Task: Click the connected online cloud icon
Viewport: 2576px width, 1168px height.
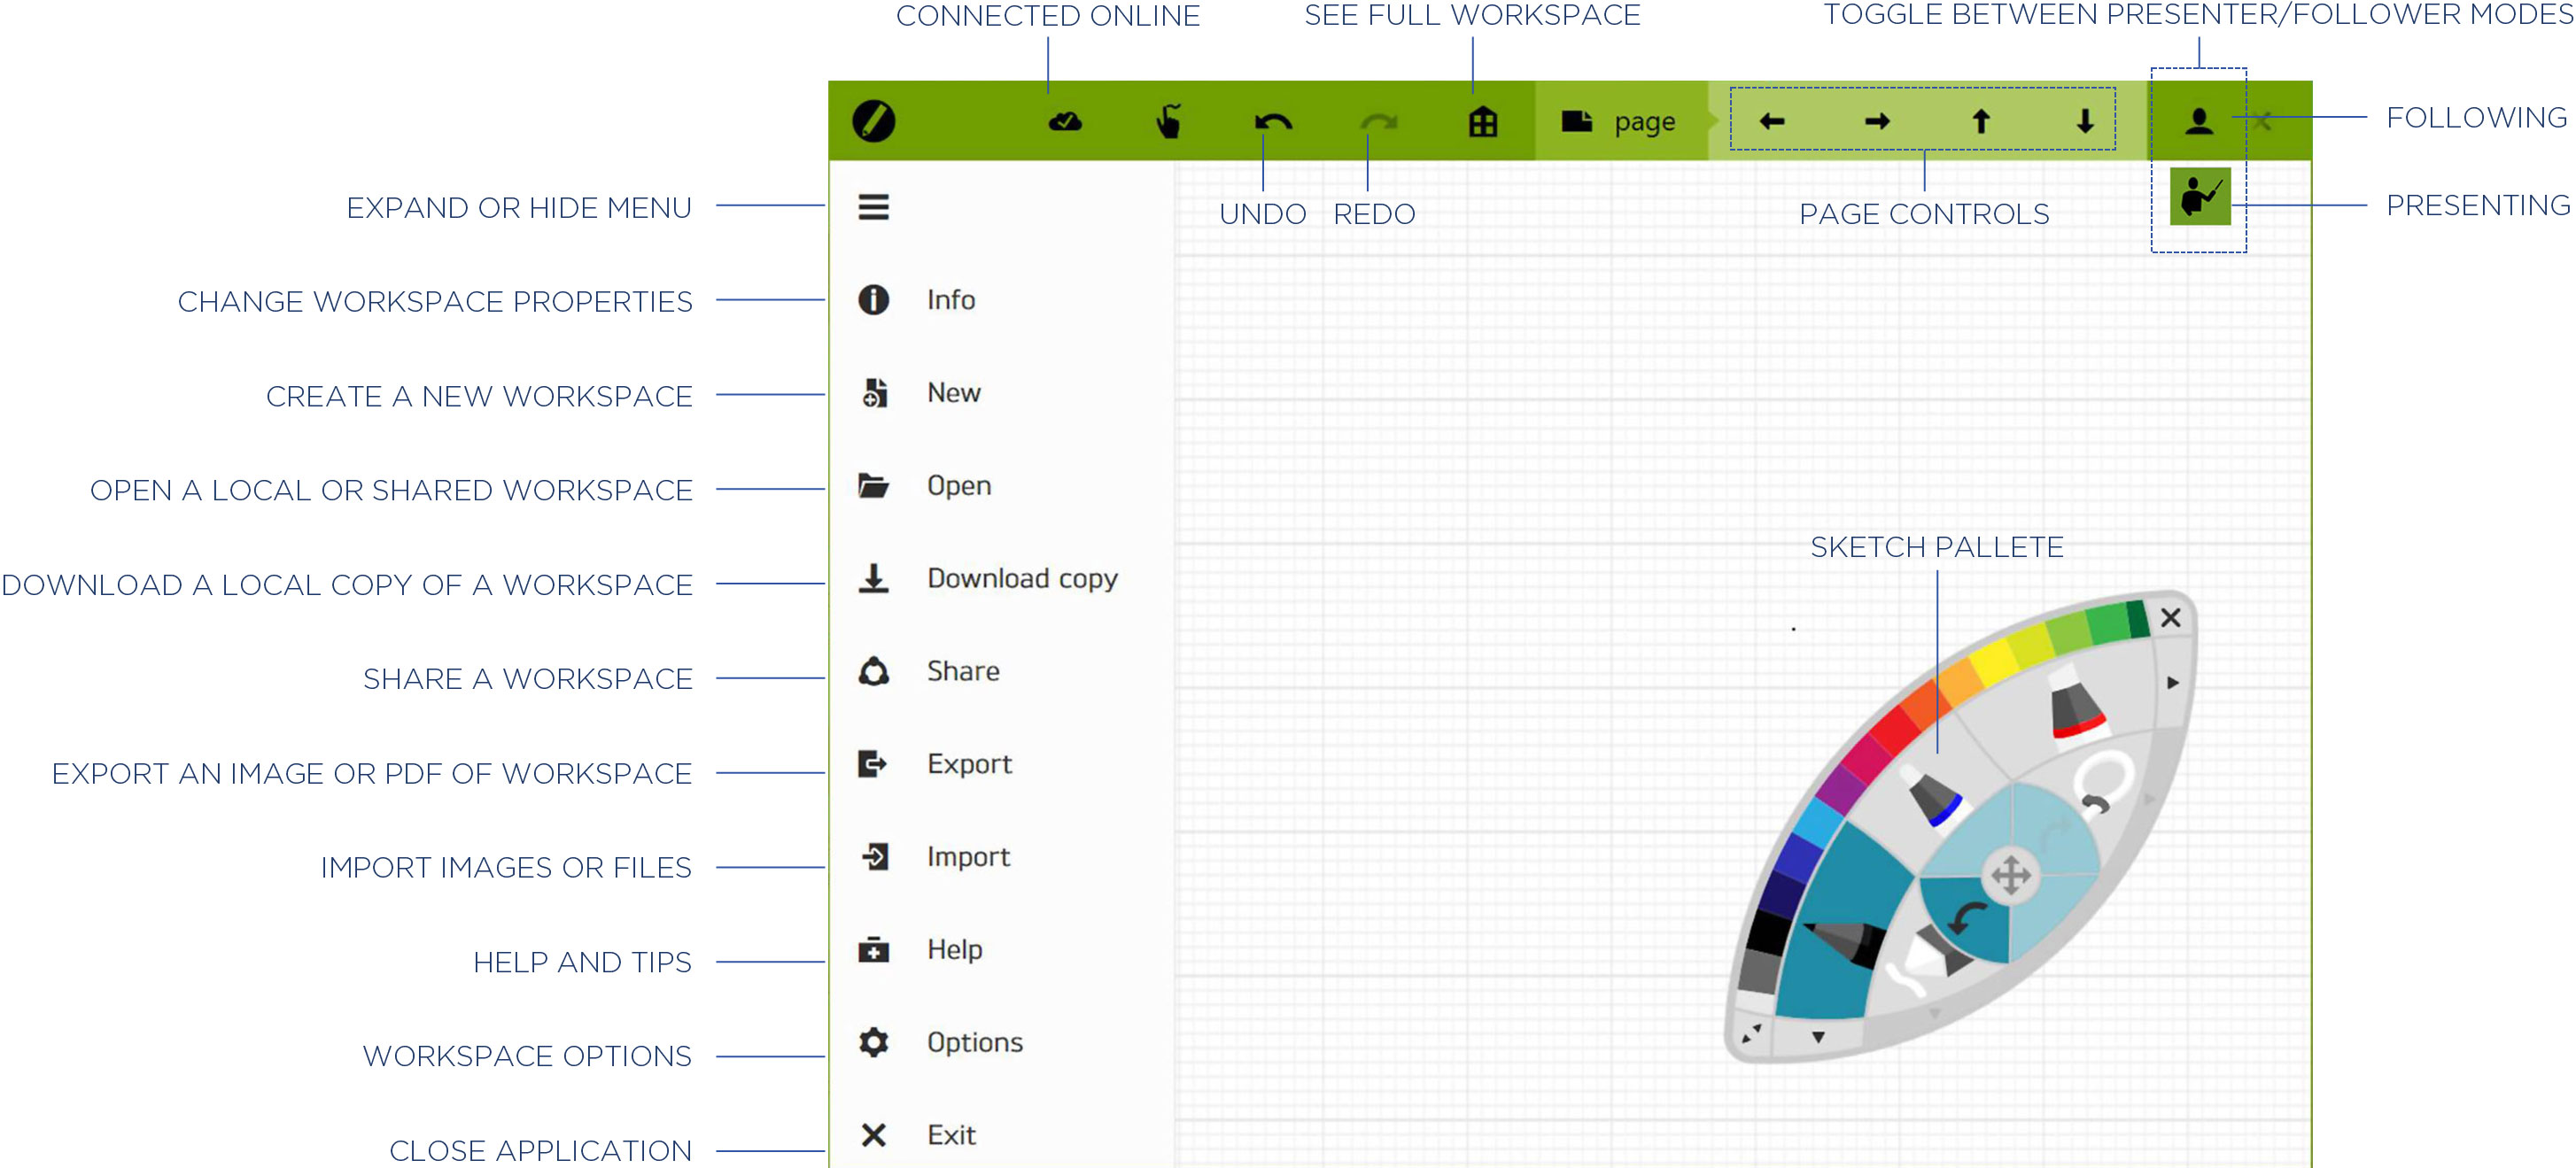Action: pyautogui.click(x=1065, y=122)
